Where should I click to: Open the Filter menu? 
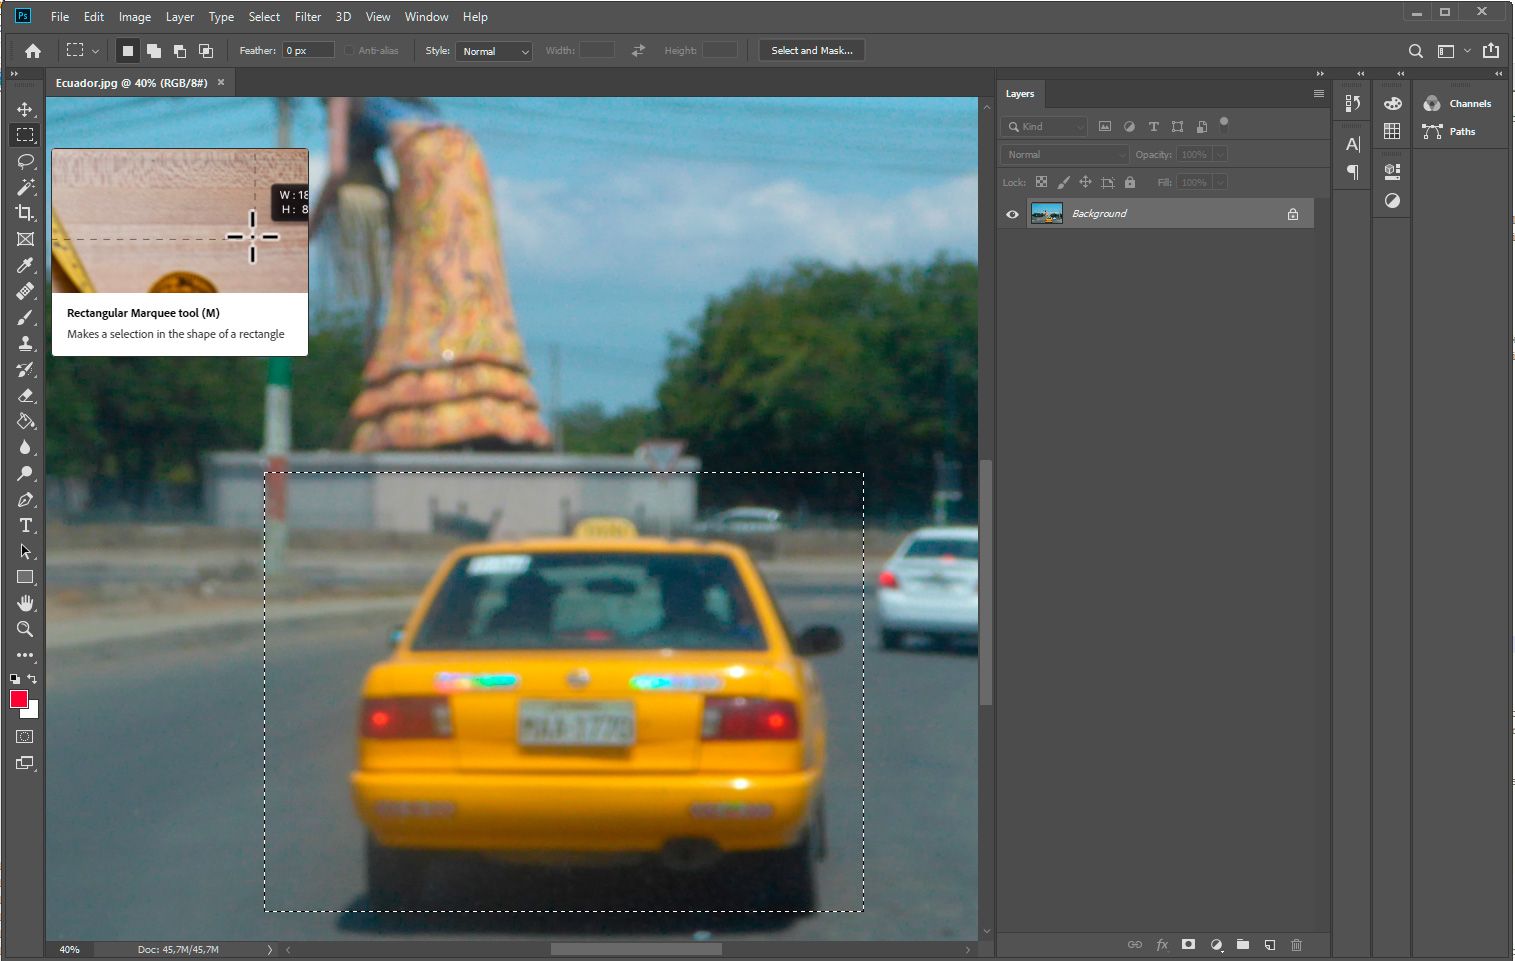[x=307, y=17]
